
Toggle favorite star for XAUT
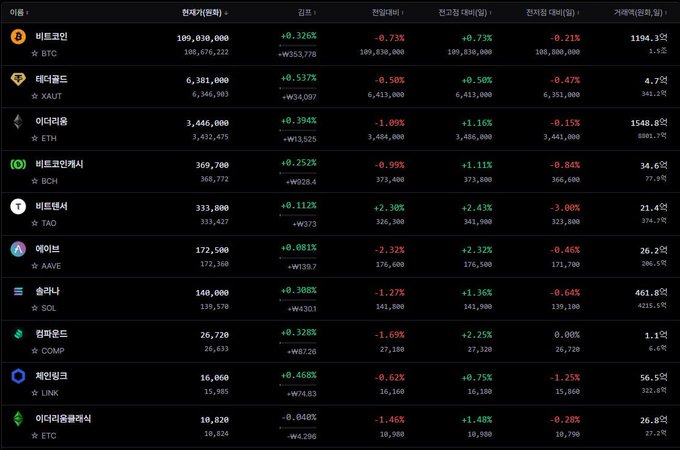[x=35, y=96]
